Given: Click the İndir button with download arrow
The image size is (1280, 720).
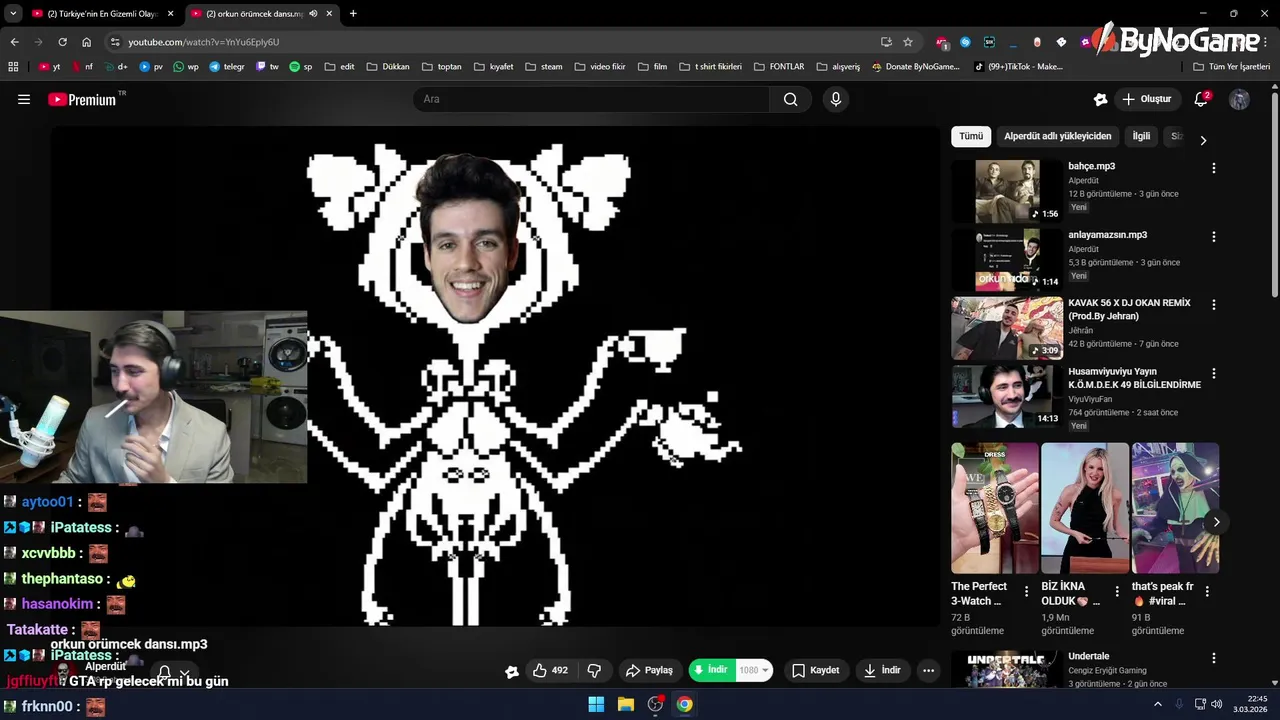Looking at the screenshot, I should 882,670.
